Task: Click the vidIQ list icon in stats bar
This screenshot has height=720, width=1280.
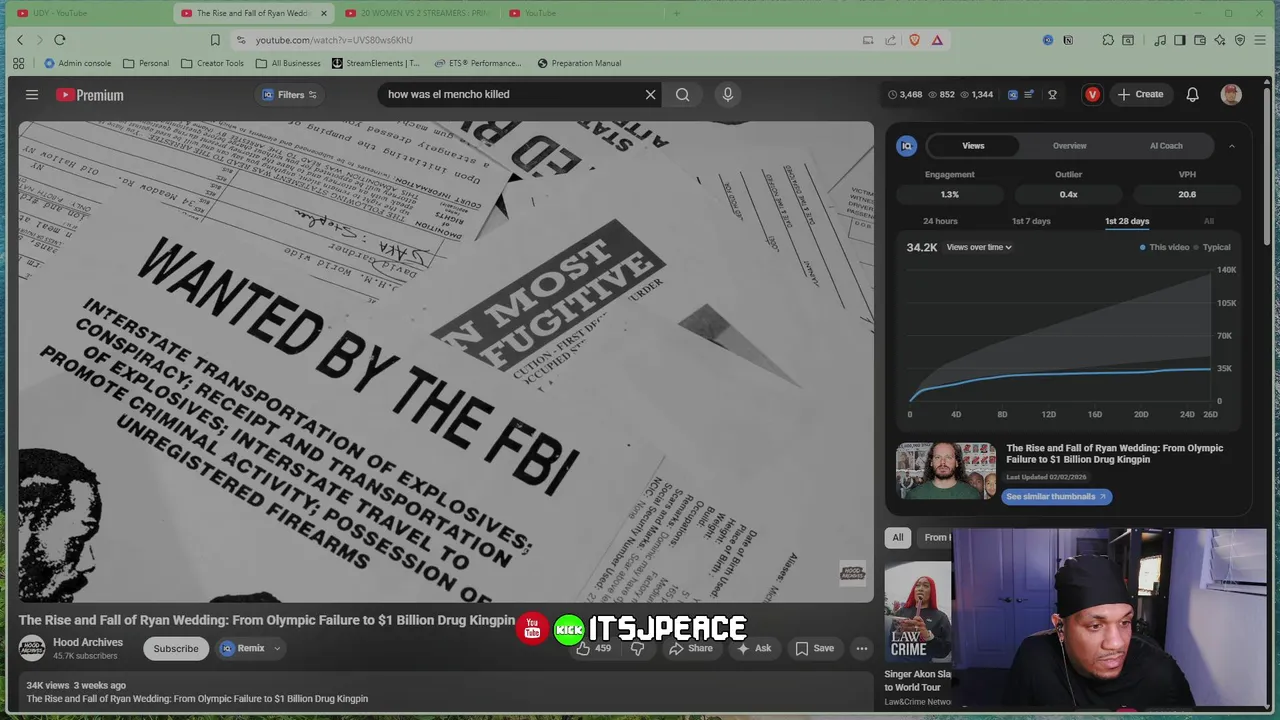Action: [1028, 94]
